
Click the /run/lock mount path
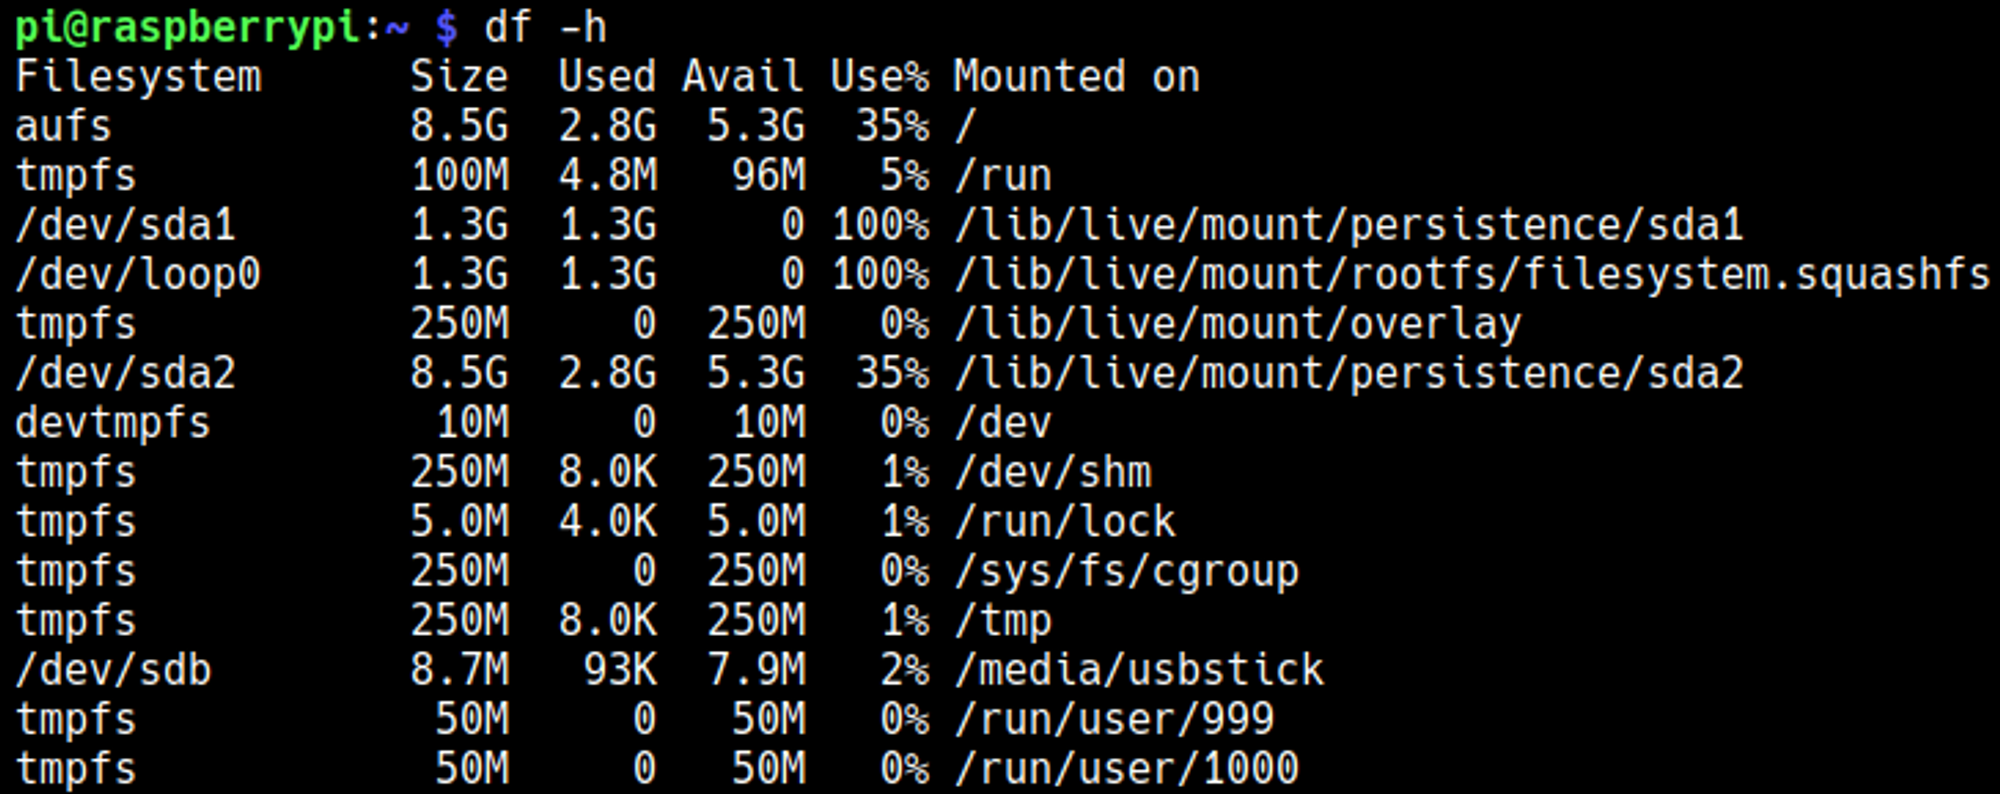coord(1065,522)
